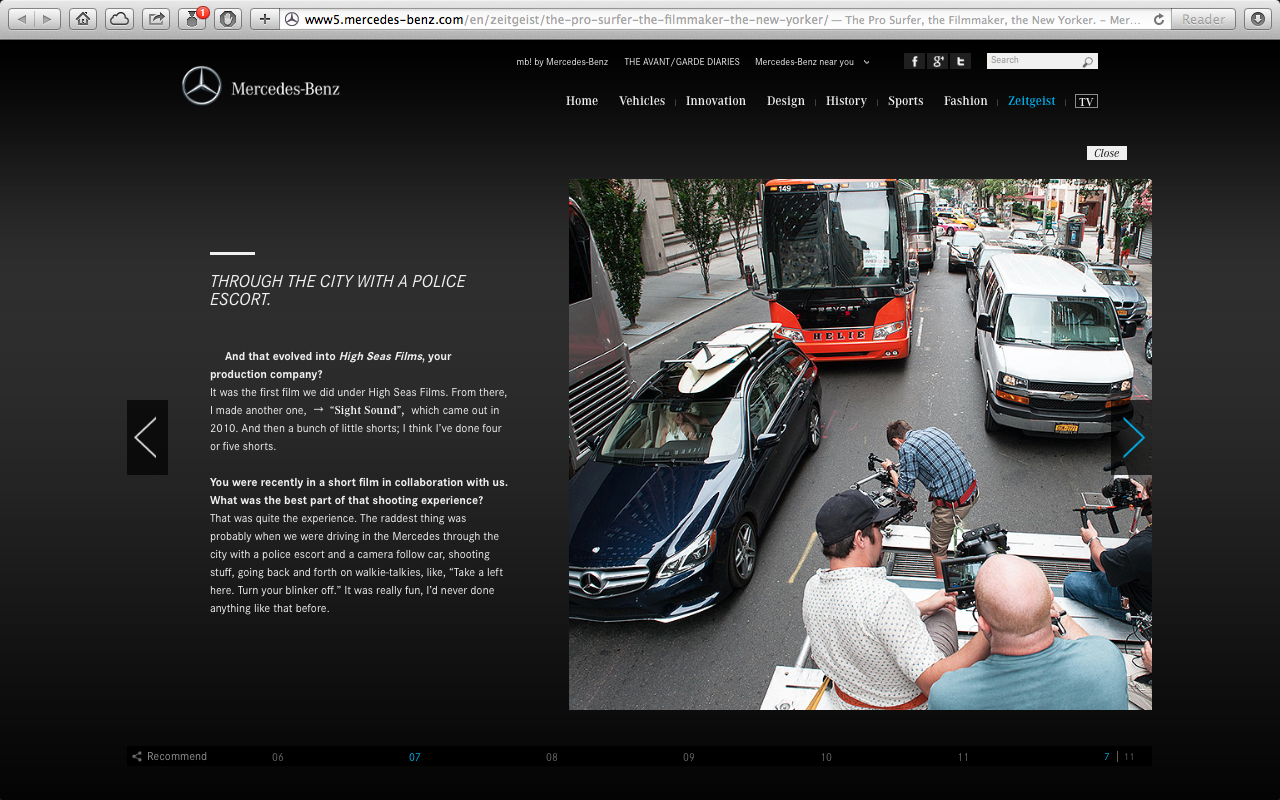Viewport: 1280px width, 800px height.
Task: Open the Home navigation item
Action: 582,101
